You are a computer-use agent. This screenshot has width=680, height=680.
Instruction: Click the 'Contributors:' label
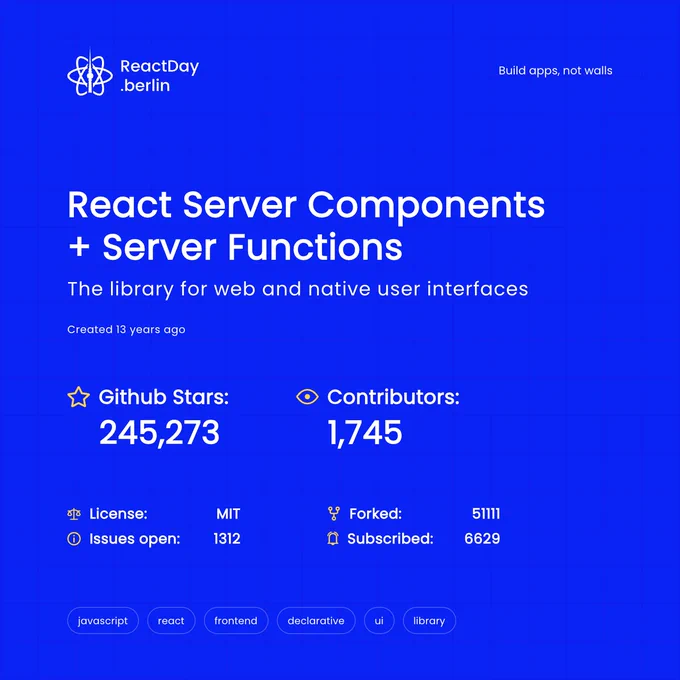click(393, 397)
